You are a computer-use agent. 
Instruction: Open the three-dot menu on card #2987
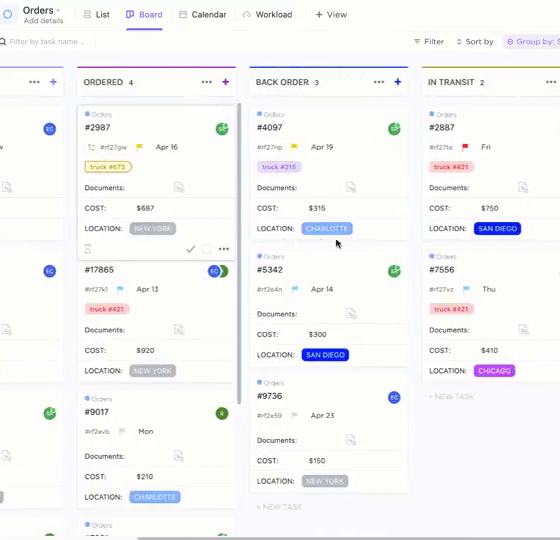224,249
